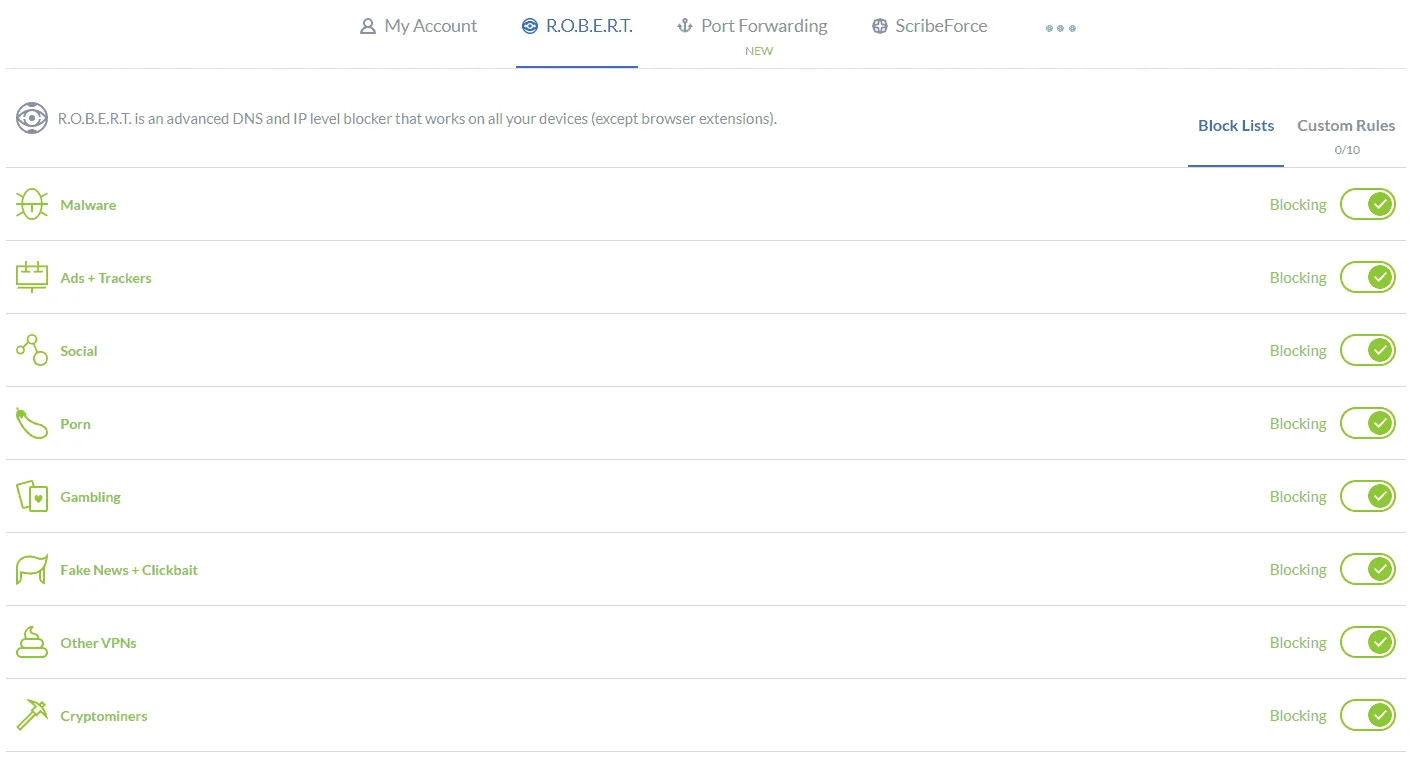Click the Blocking status text for Malware
The image size is (1417, 769).
(1298, 204)
